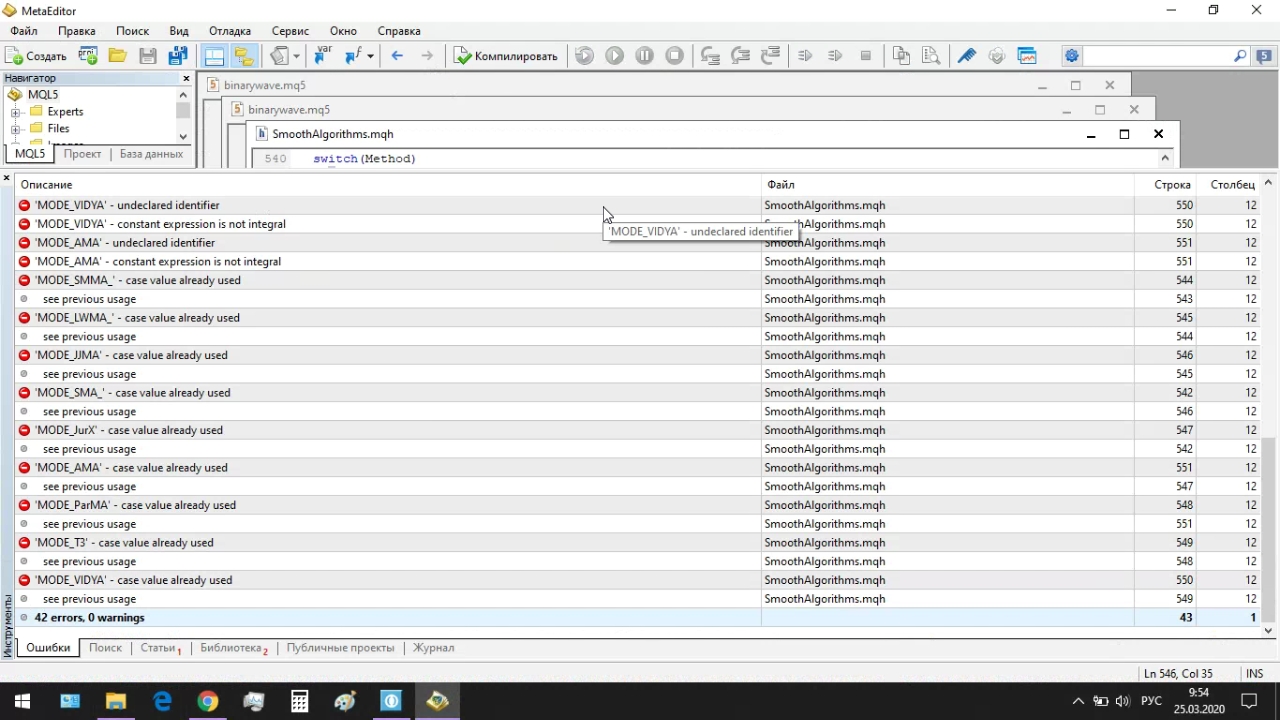Sort errors by Столбец column header
This screenshot has width=1280, height=720.
click(x=1229, y=185)
